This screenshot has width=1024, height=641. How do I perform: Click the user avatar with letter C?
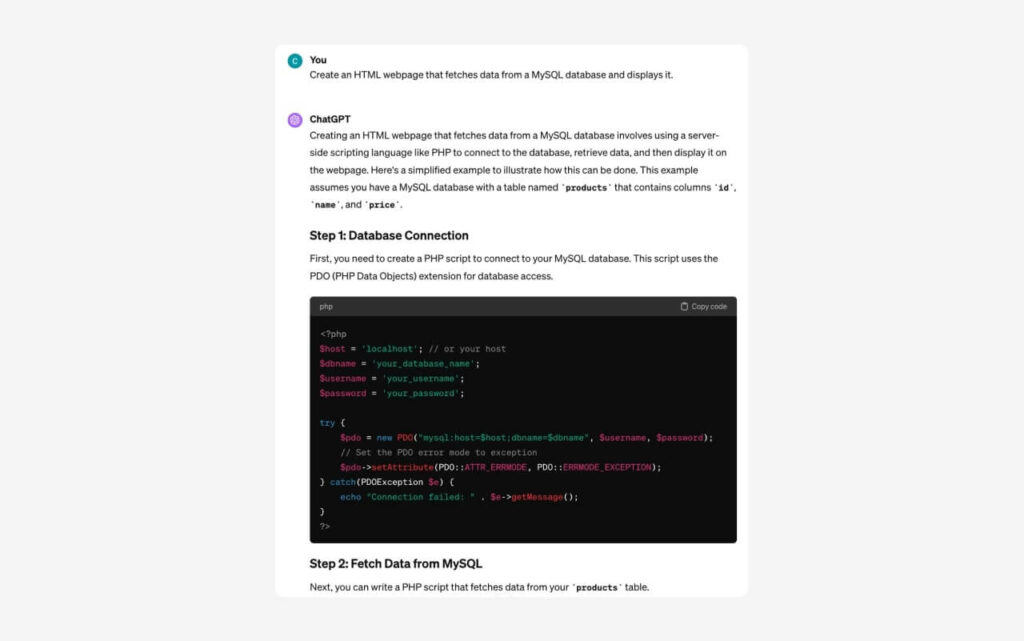(295, 61)
